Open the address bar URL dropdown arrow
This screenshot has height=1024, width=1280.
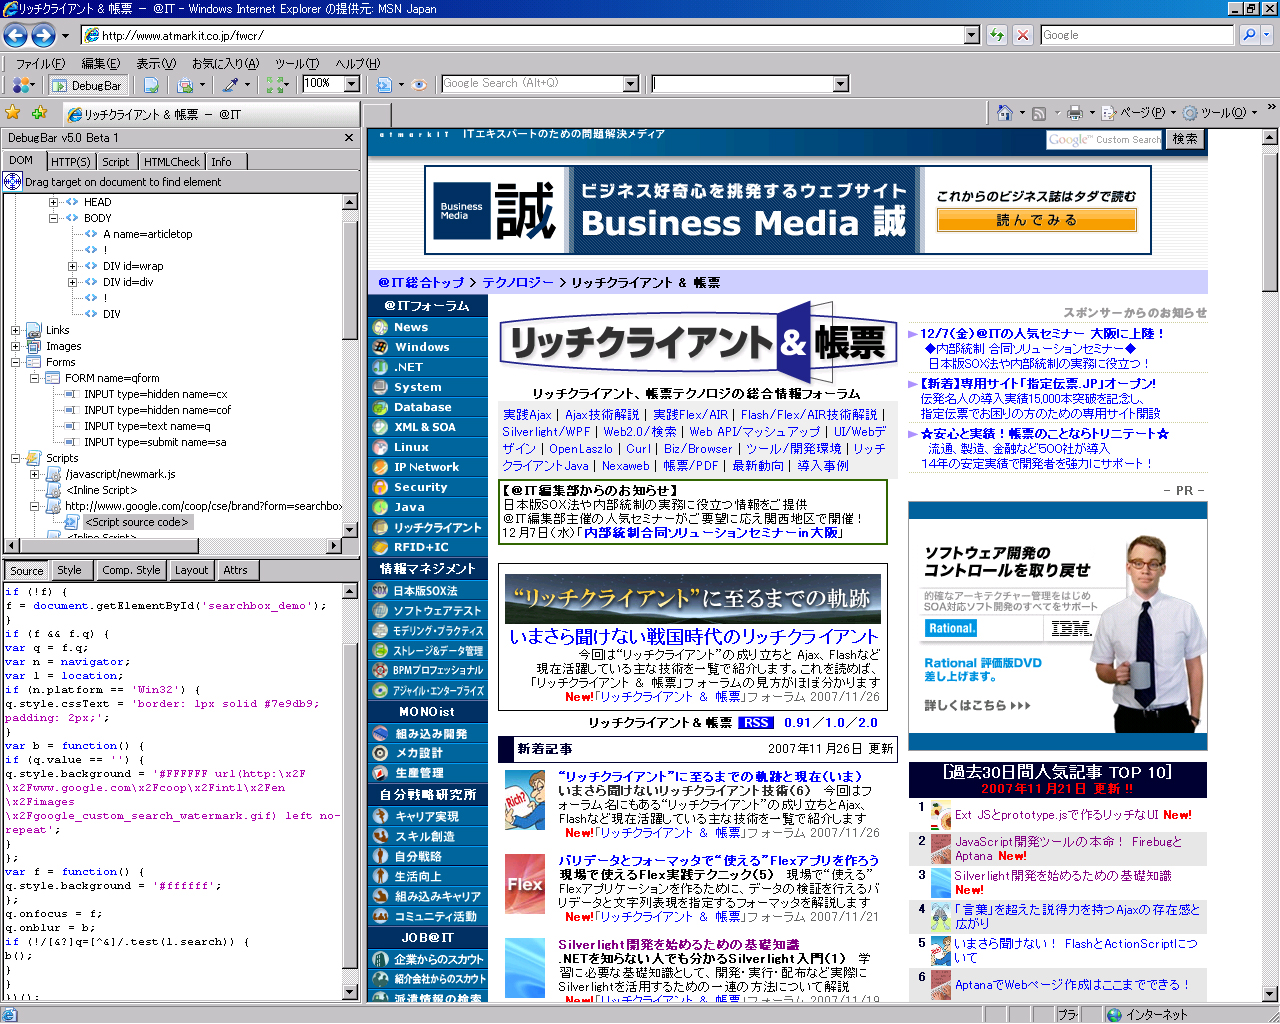coord(971,35)
